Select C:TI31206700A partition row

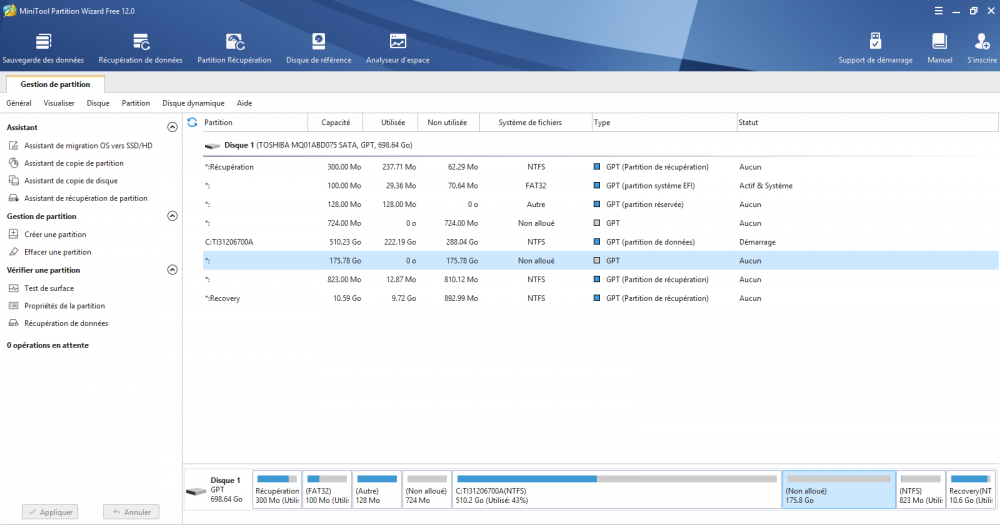[x=600, y=242]
